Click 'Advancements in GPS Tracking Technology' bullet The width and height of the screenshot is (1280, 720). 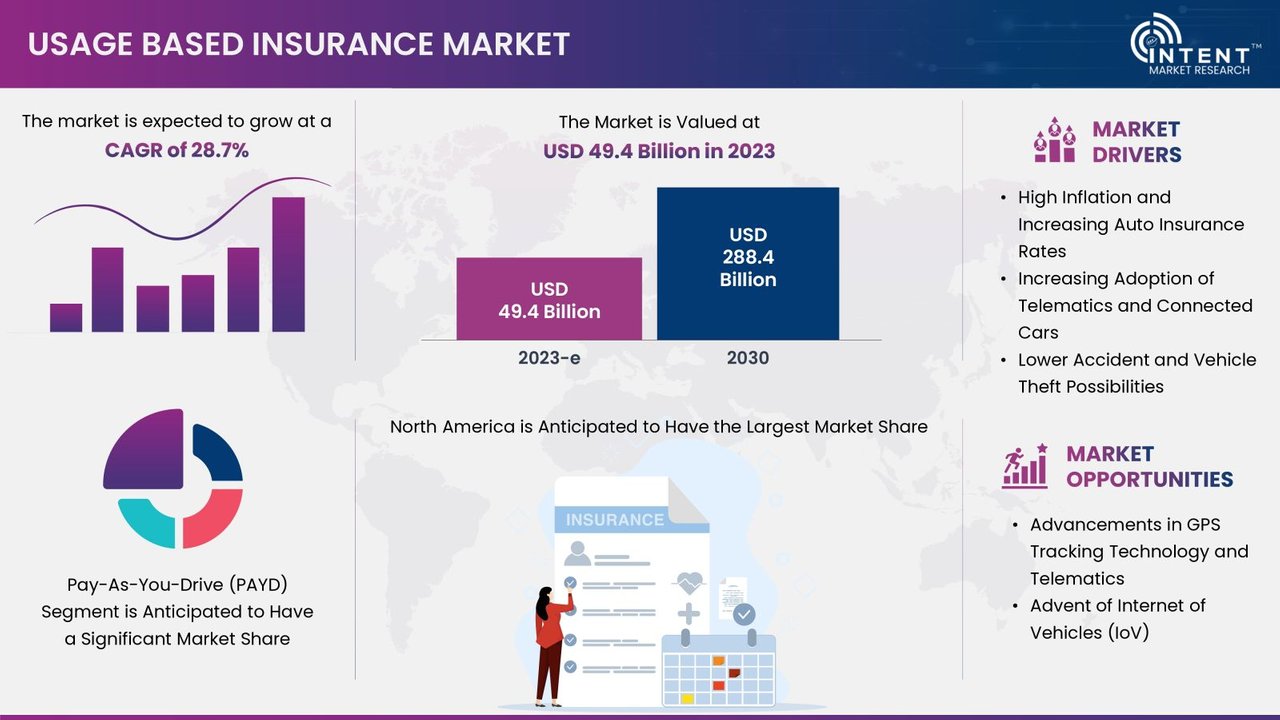tap(1139, 551)
